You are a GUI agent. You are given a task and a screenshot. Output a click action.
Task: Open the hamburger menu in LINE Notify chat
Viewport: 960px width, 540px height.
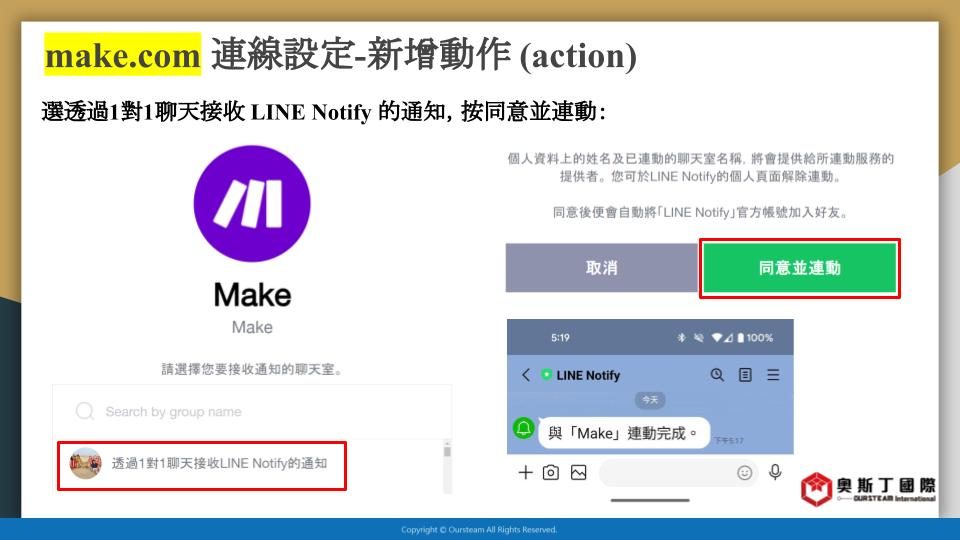coord(773,375)
